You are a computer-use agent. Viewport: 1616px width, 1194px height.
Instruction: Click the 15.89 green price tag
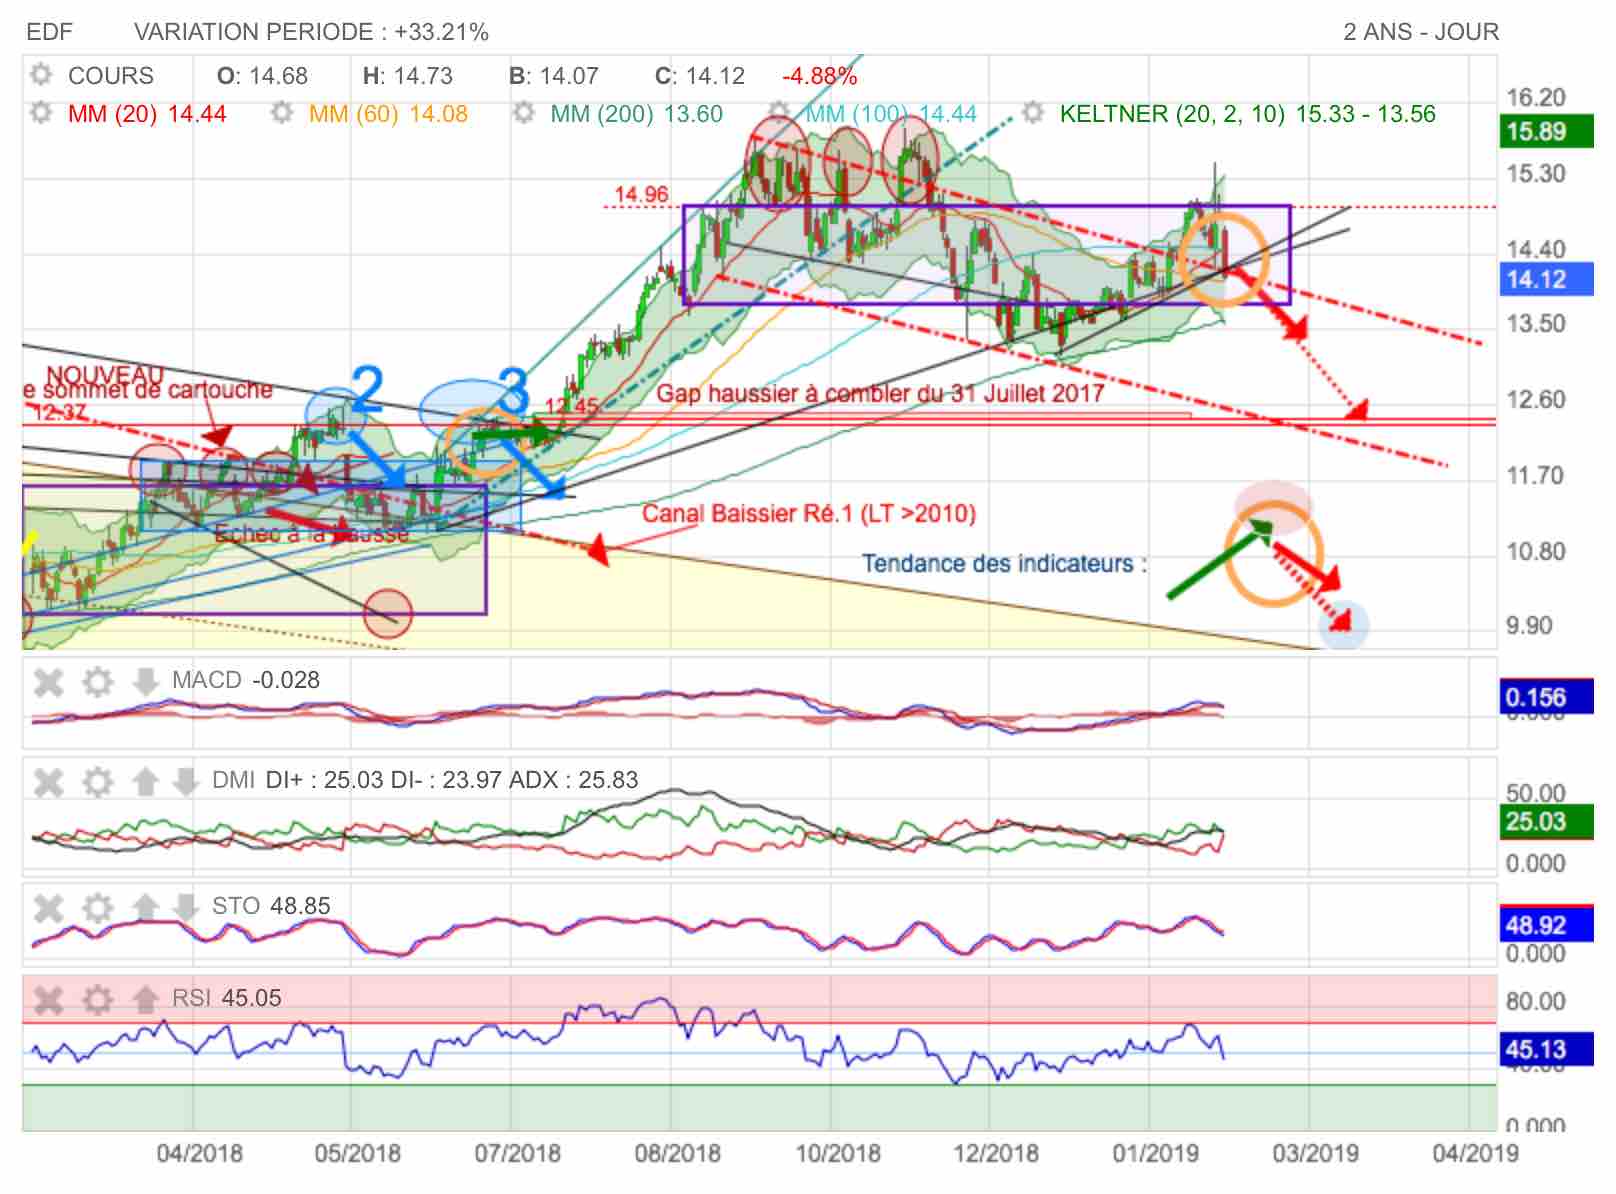pyautogui.click(x=1548, y=131)
